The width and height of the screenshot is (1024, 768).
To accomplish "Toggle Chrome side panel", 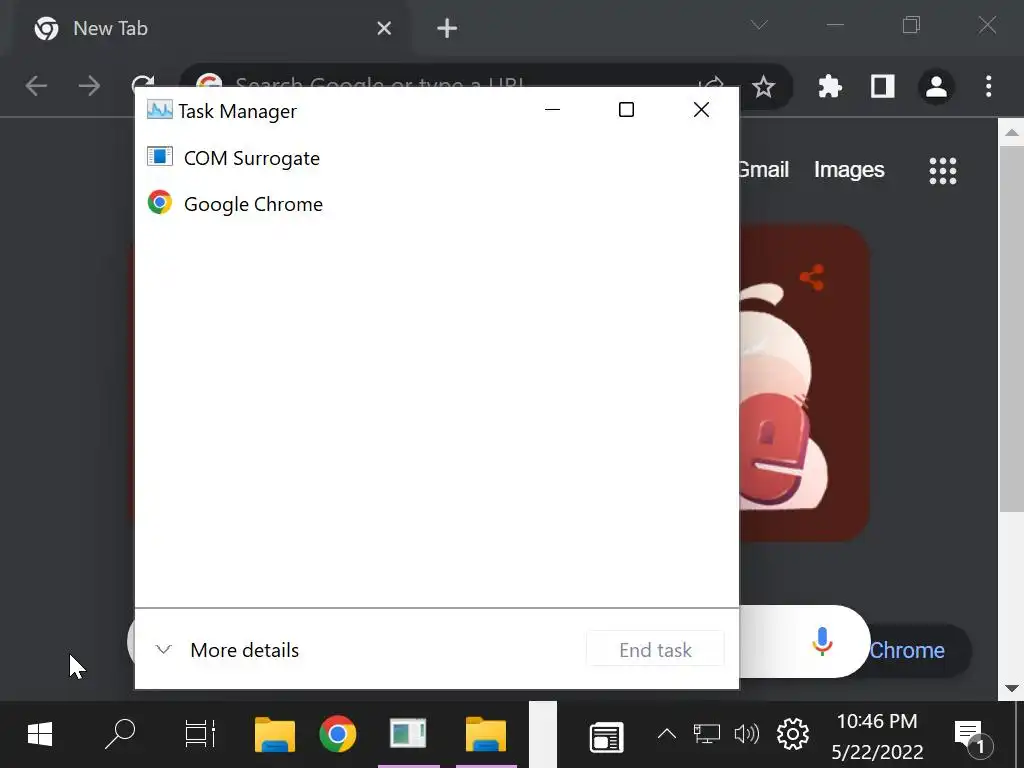I will (882, 86).
